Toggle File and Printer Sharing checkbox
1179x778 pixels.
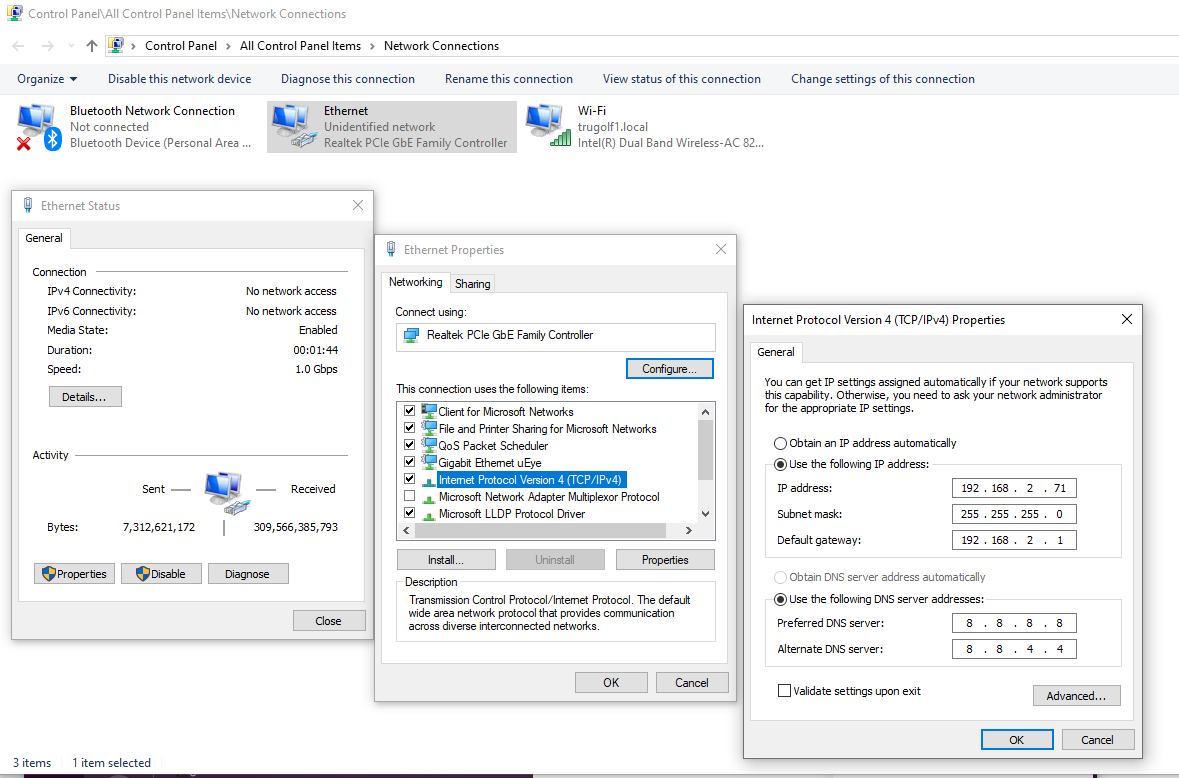pos(409,428)
